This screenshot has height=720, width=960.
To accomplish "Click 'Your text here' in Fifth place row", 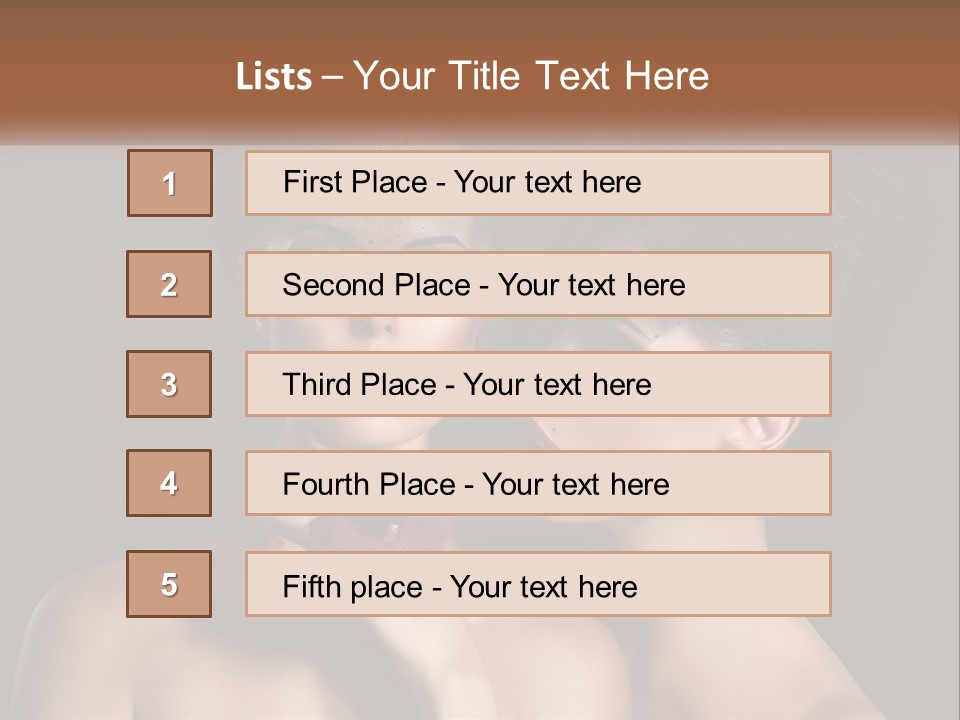I will pyautogui.click(x=544, y=587).
